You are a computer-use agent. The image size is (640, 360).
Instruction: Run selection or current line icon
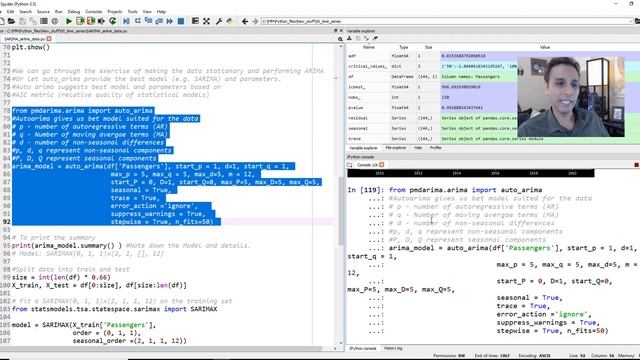click(x=101, y=21)
